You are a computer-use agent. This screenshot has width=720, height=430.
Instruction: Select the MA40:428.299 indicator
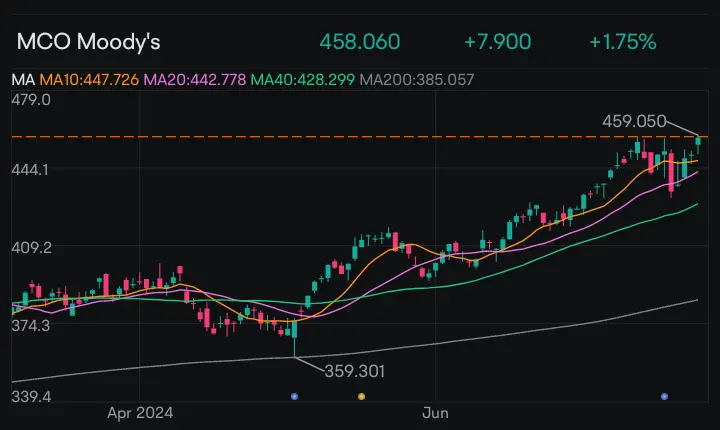(303, 79)
